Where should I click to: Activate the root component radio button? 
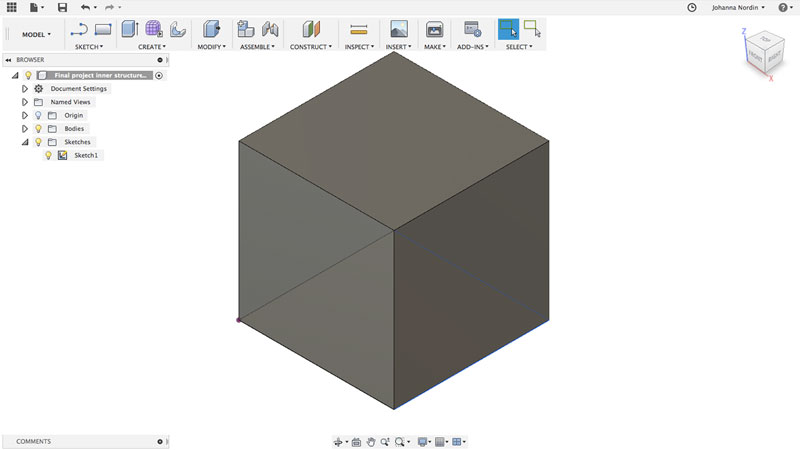pyautogui.click(x=159, y=76)
